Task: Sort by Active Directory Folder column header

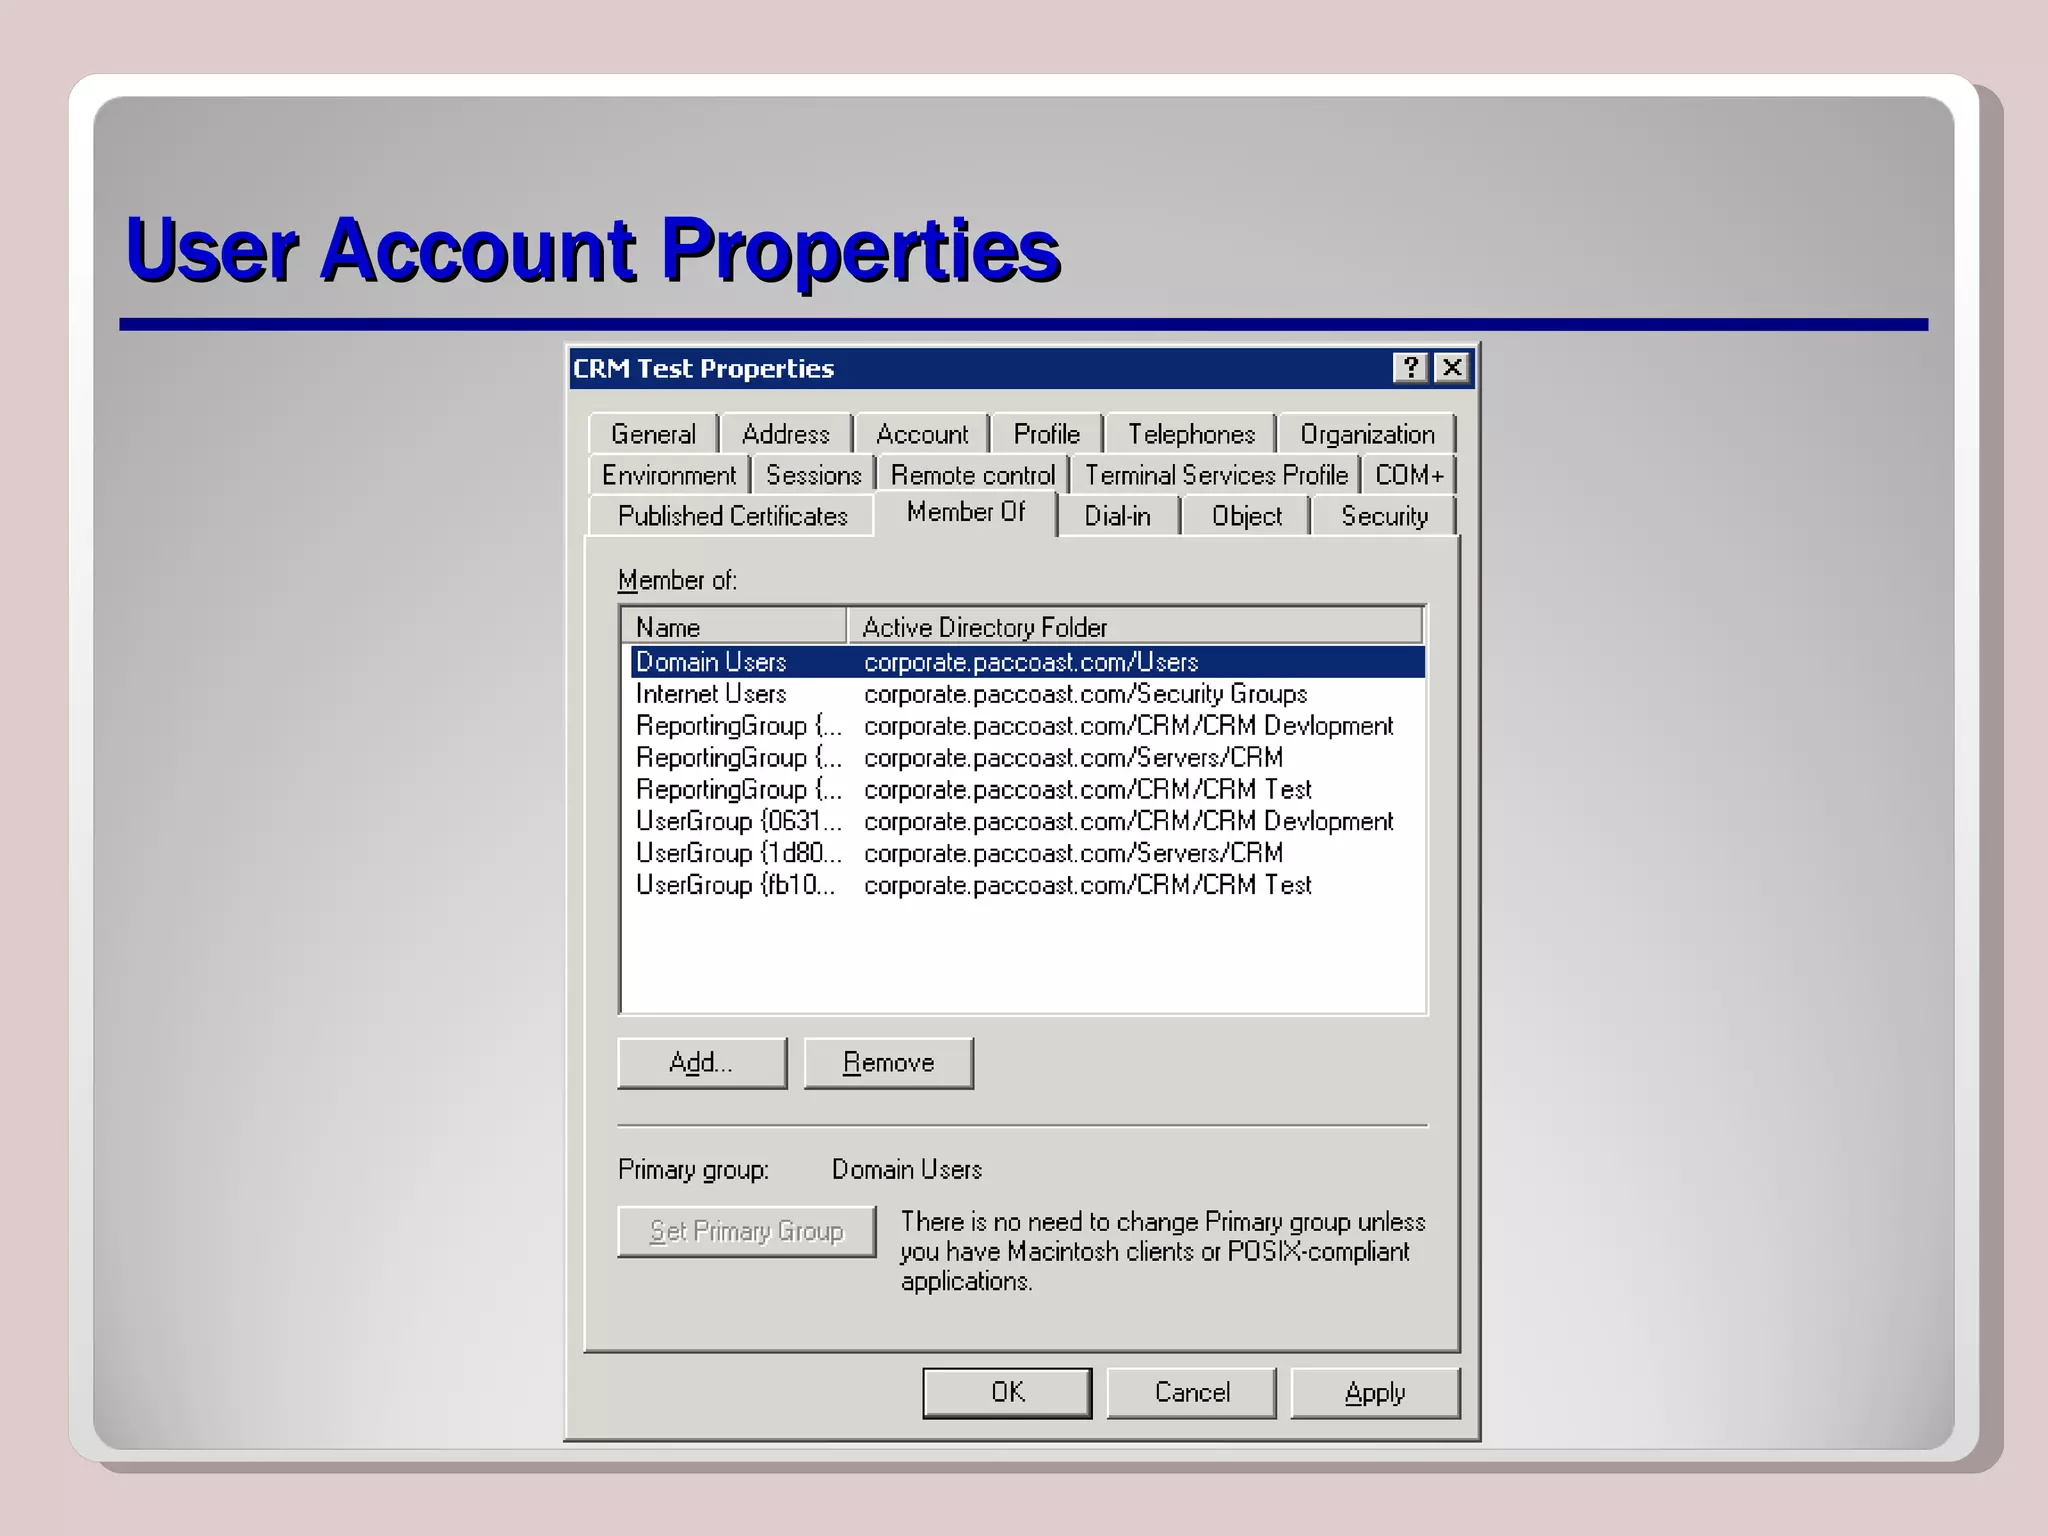Action: pos(1135,627)
